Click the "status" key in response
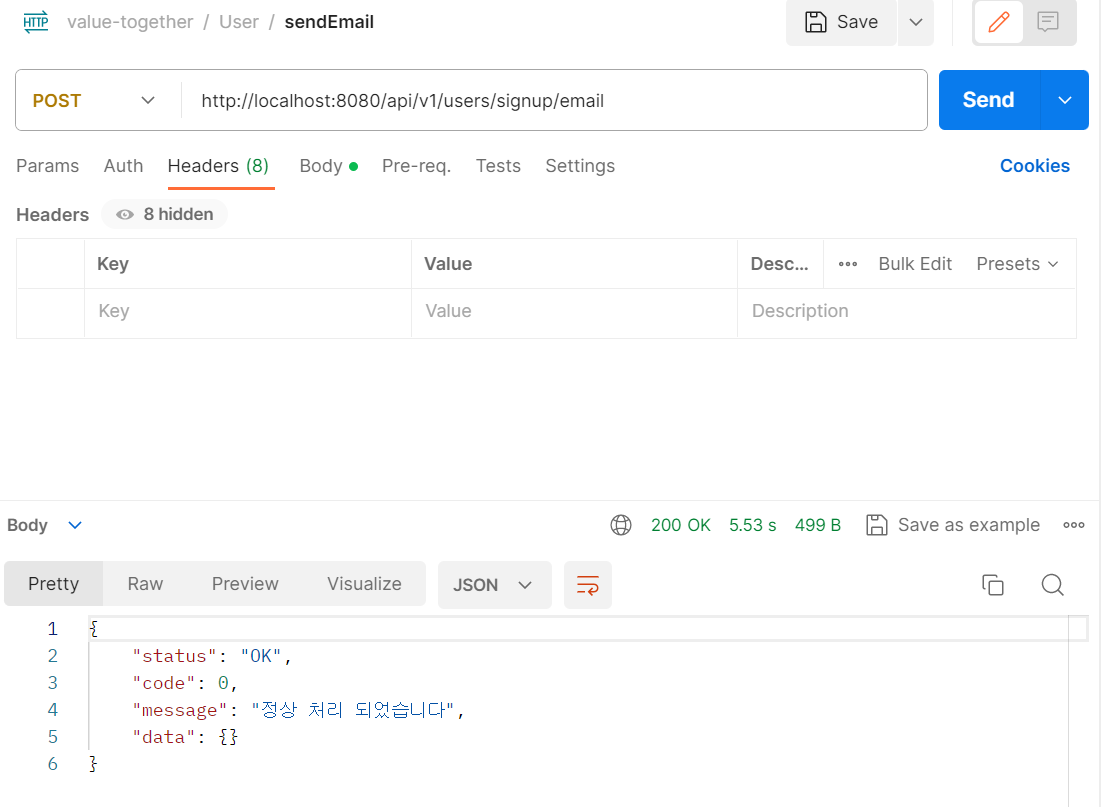The height and width of the screenshot is (807, 1105). coord(174,656)
